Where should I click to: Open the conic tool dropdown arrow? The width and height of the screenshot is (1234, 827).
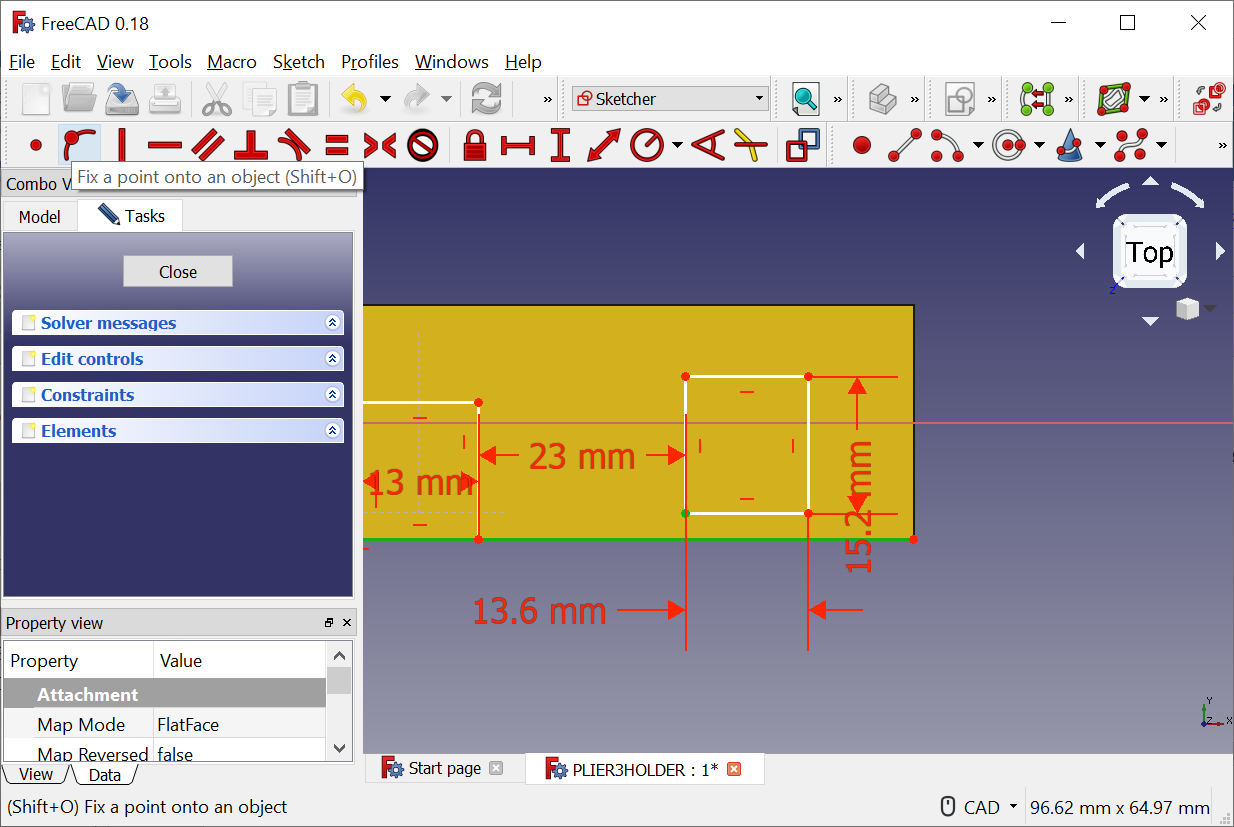1100,146
